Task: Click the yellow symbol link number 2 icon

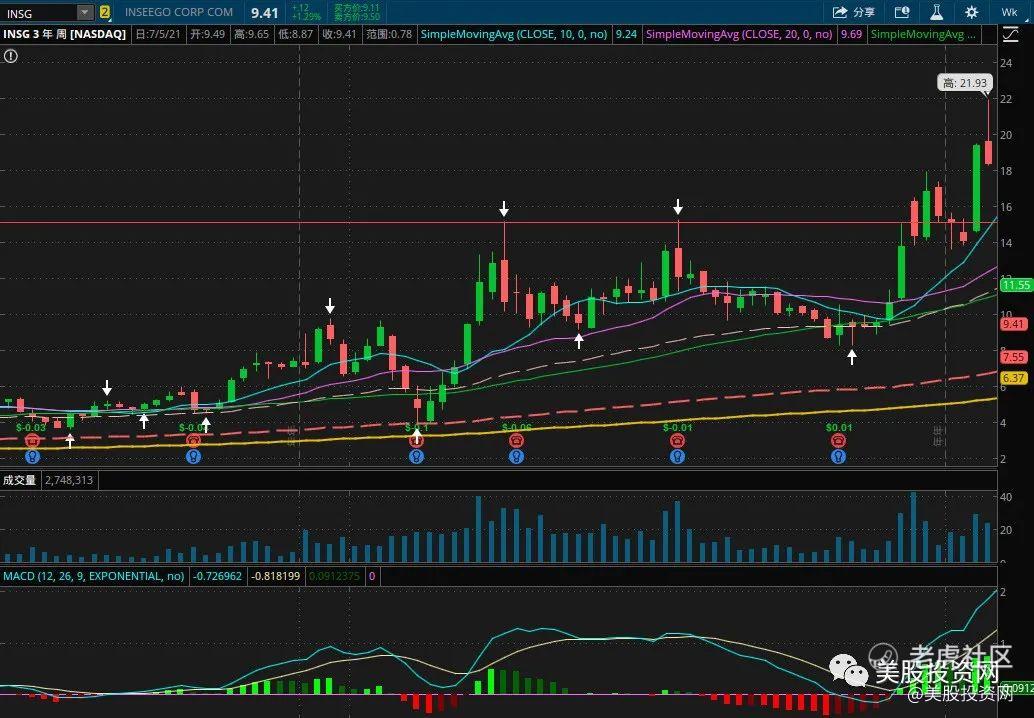Action: coord(104,12)
